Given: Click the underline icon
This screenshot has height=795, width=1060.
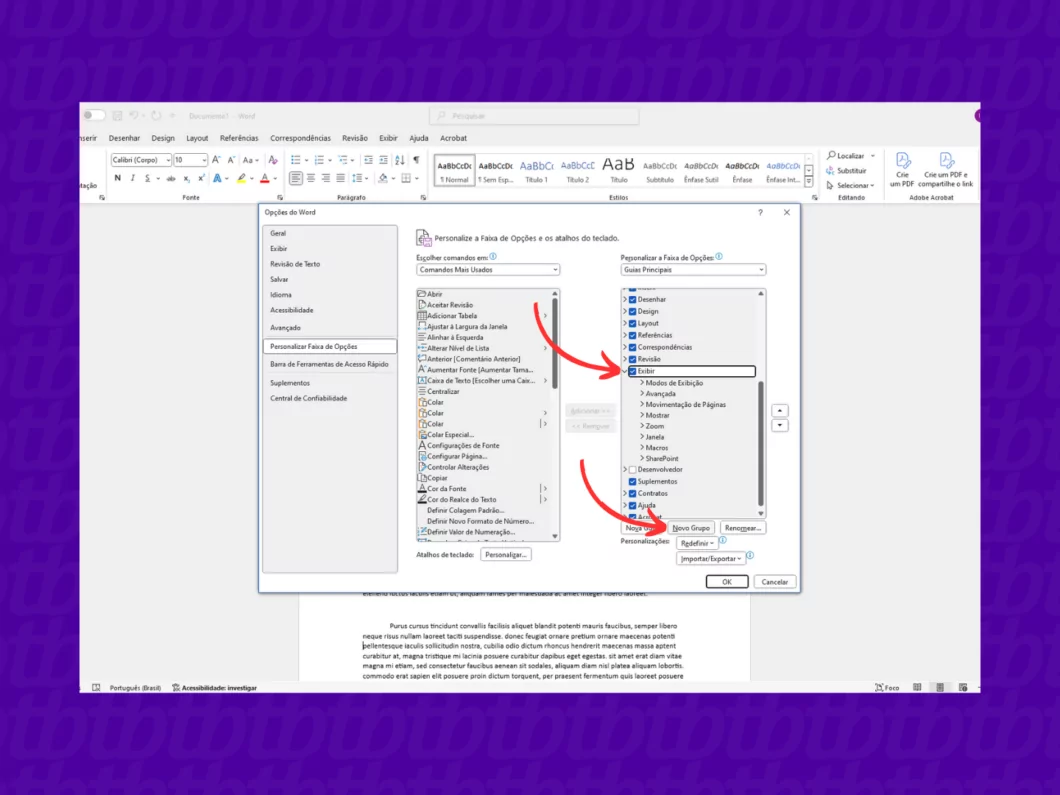Looking at the screenshot, I should click(147, 178).
